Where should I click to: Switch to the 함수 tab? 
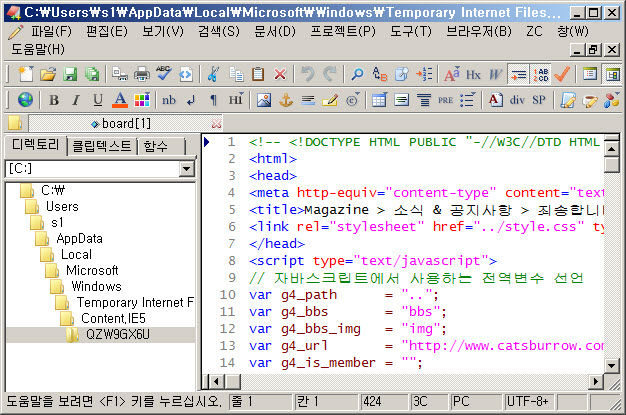[155, 146]
